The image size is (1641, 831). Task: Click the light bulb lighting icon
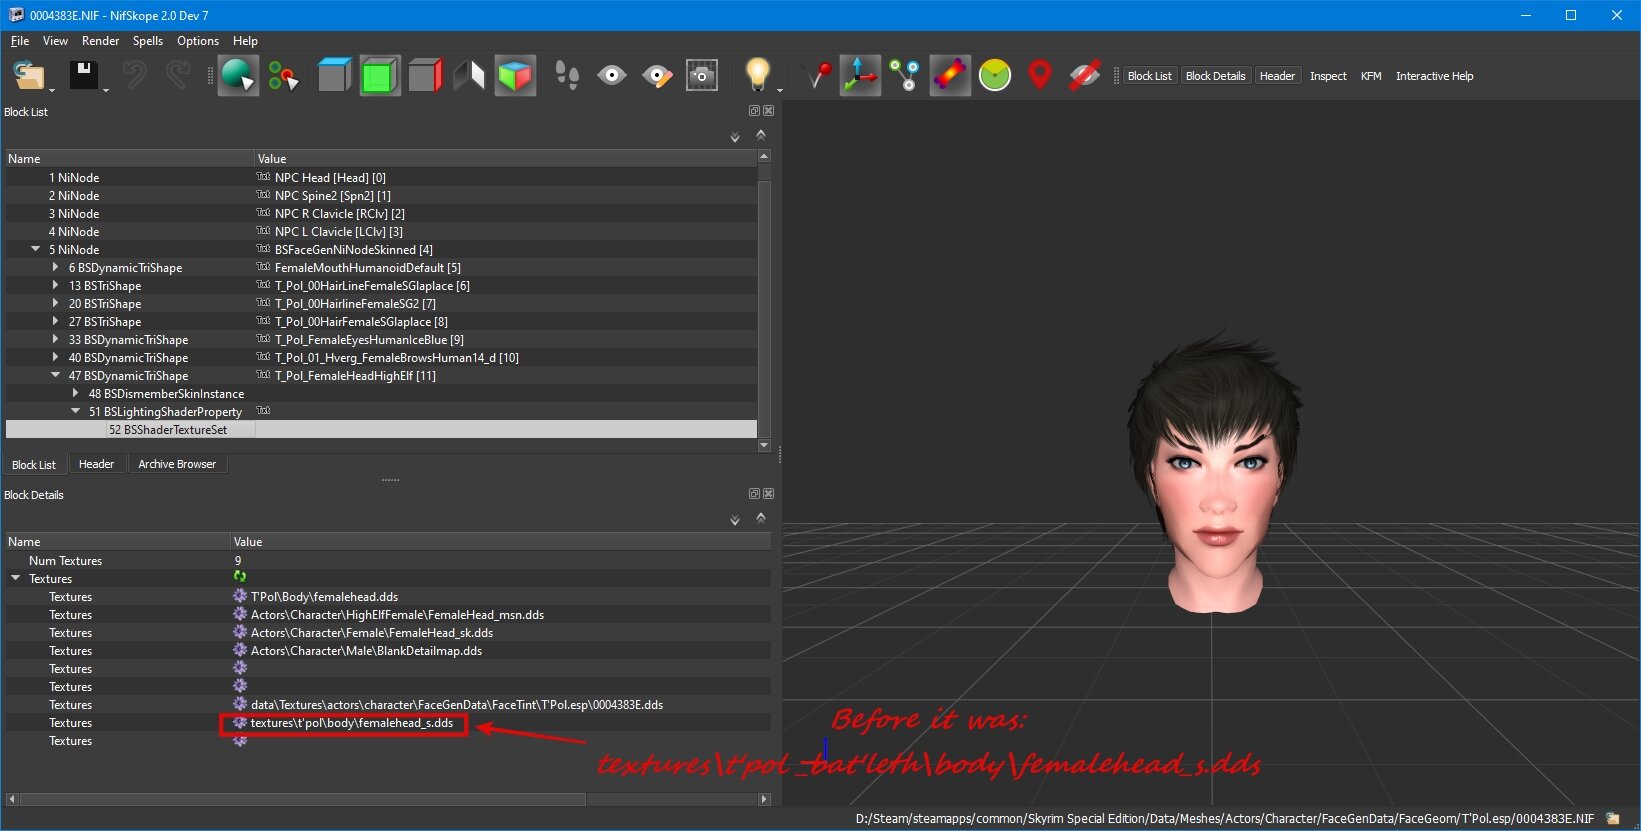click(x=757, y=75)
